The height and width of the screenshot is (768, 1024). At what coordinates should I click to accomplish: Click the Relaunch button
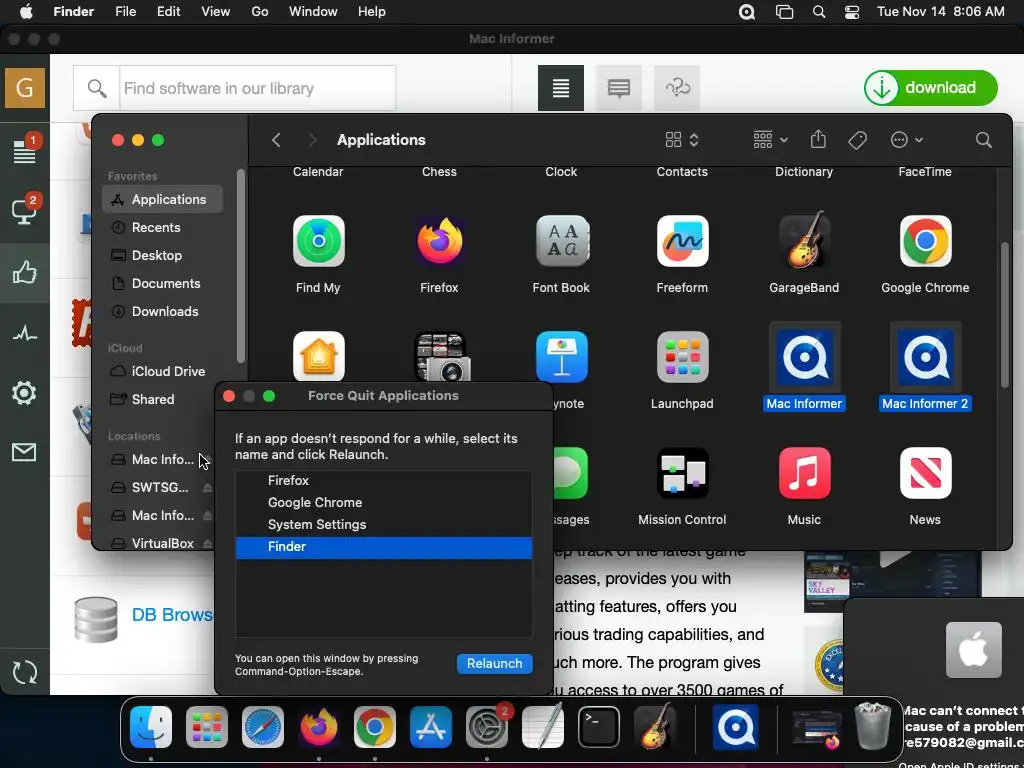(x=494, y=664)
